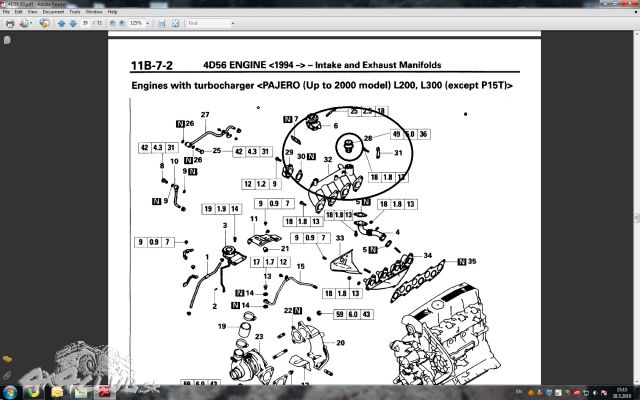Click torque box '49 5.0 36' in the diagram
Viewport: 640px width, 400px height.
(410, 134)
